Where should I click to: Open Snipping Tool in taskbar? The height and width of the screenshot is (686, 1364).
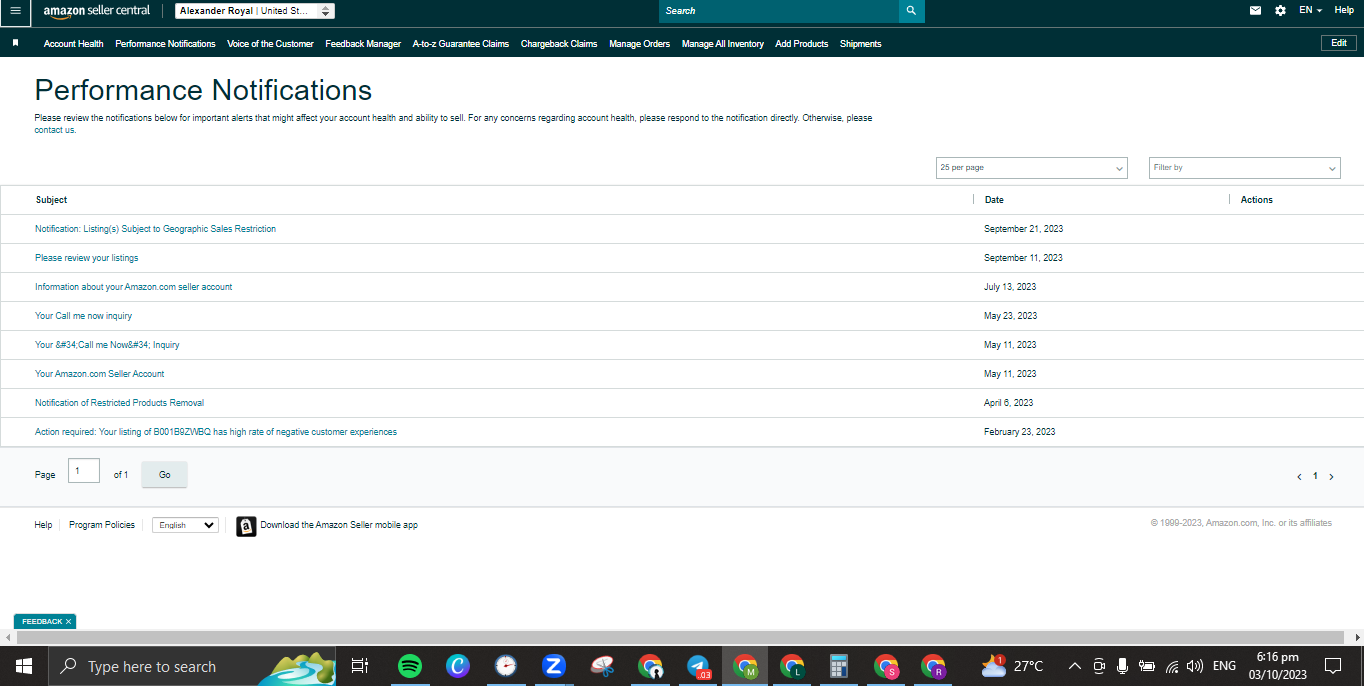tap(602, 666)
